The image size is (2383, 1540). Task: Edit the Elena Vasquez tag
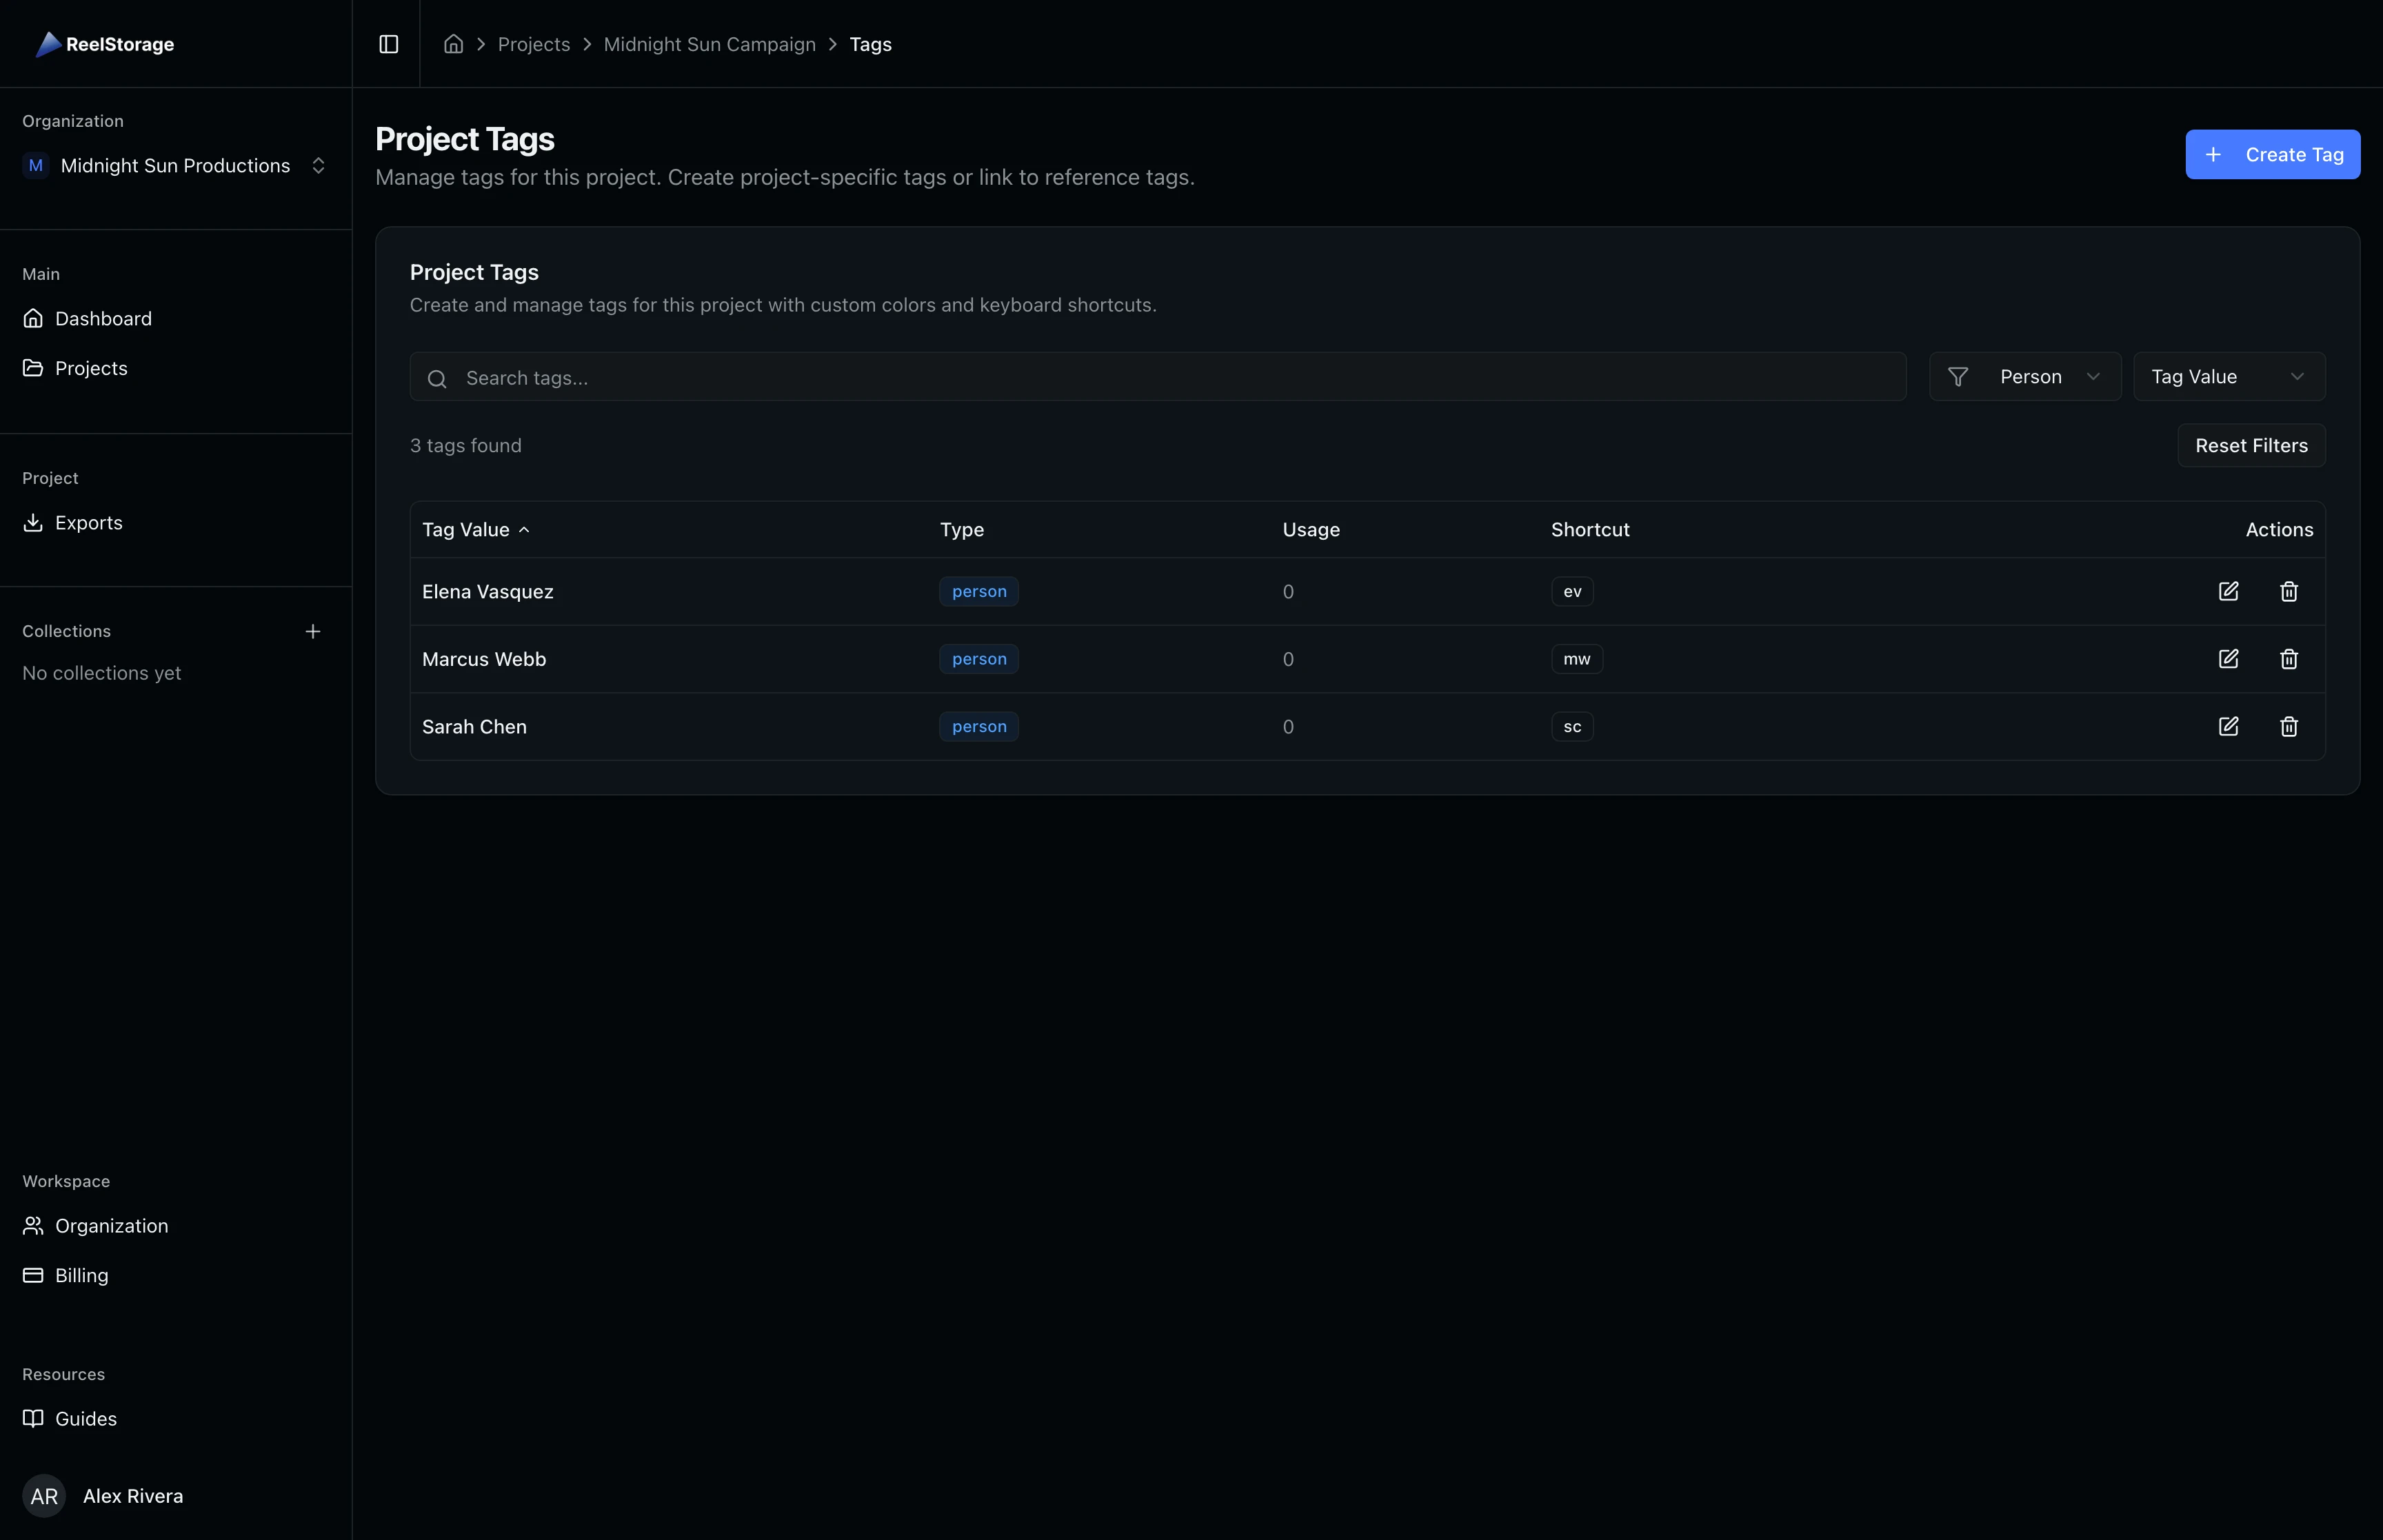[x=2228, y=591]
